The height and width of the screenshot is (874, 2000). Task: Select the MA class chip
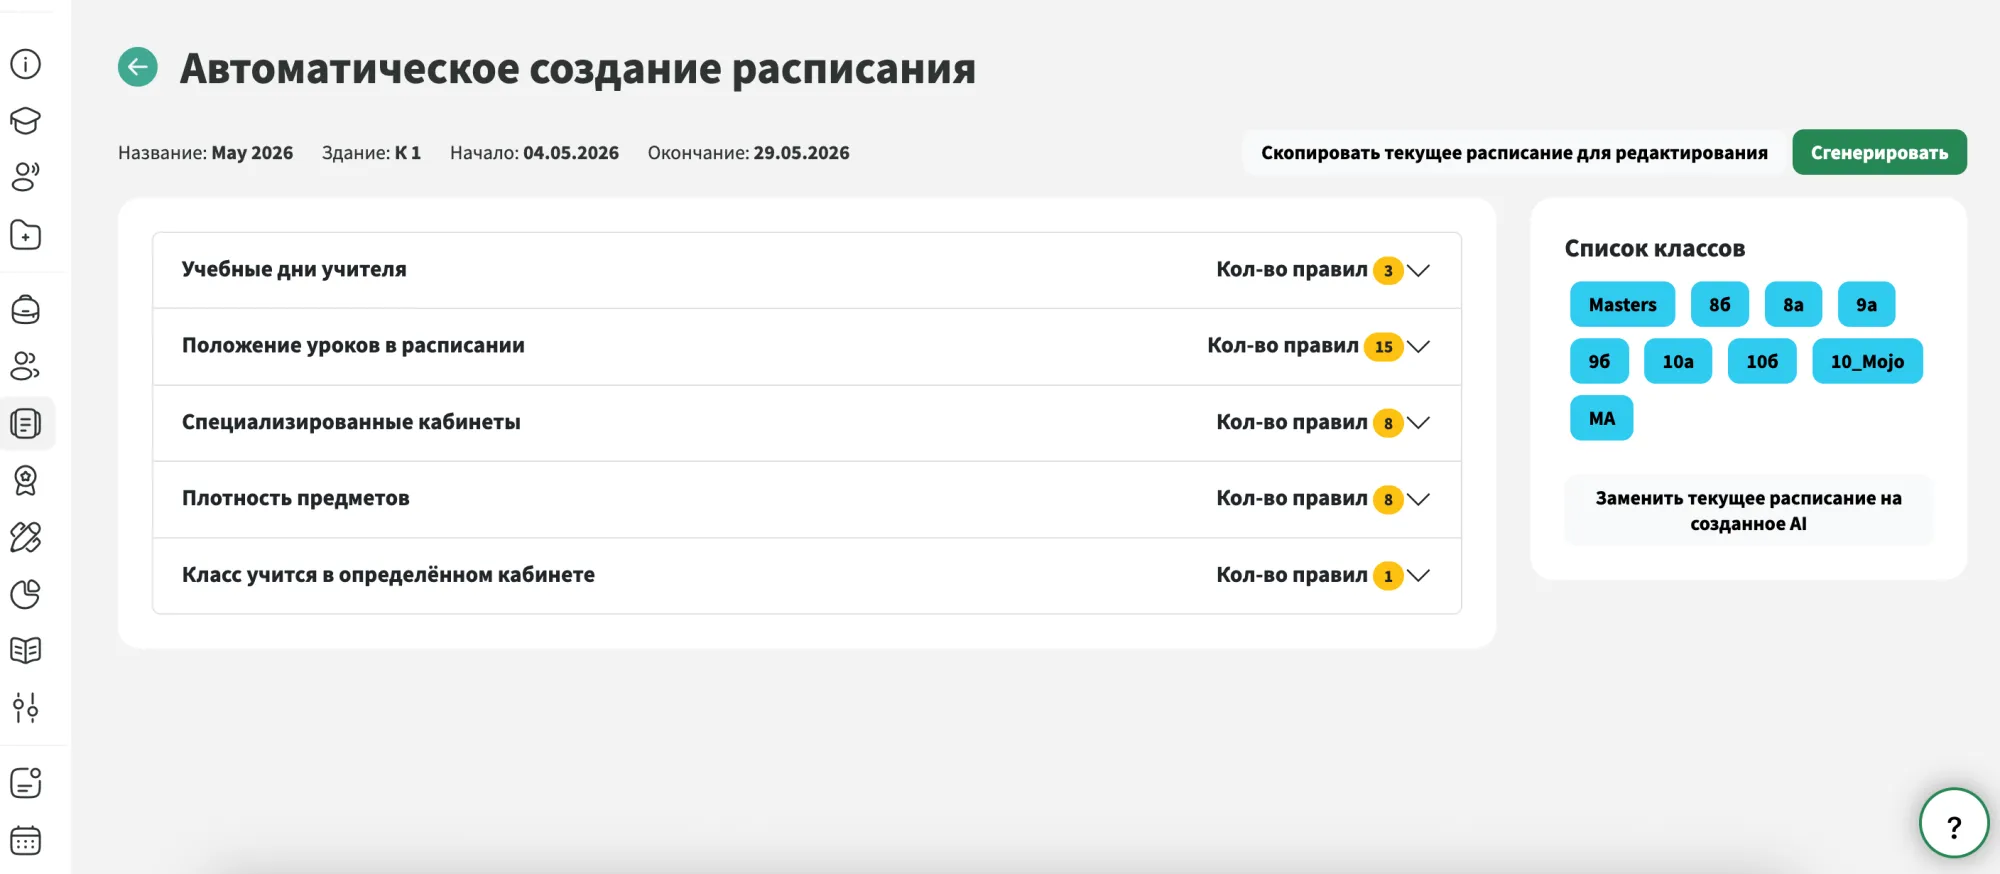click(x=1601, y=418)
